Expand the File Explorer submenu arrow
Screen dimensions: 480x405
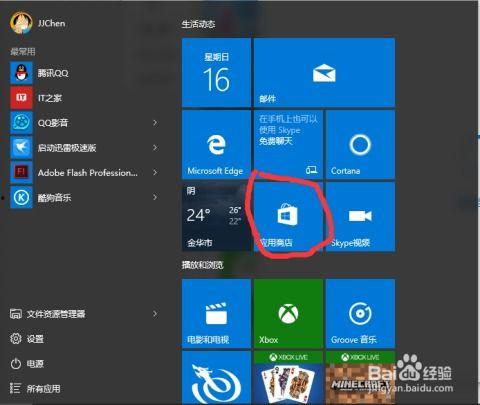tap(155, 314)
